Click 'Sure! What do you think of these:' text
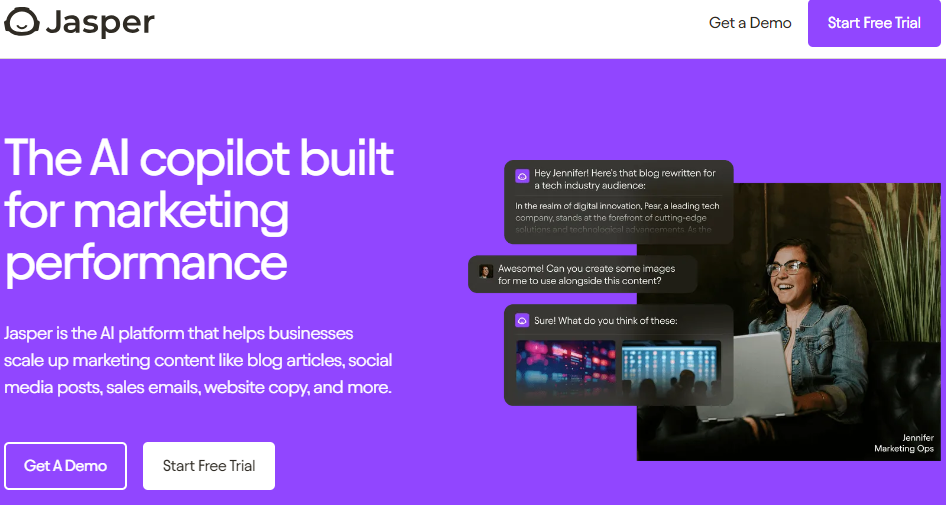The width and height of the screenshot is (946, 505). point(605,320)
